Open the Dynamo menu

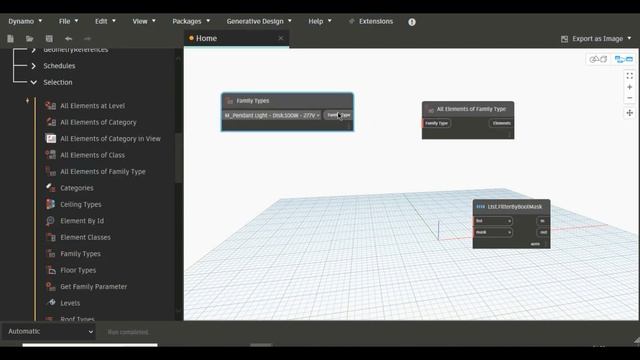pos(25,21)
